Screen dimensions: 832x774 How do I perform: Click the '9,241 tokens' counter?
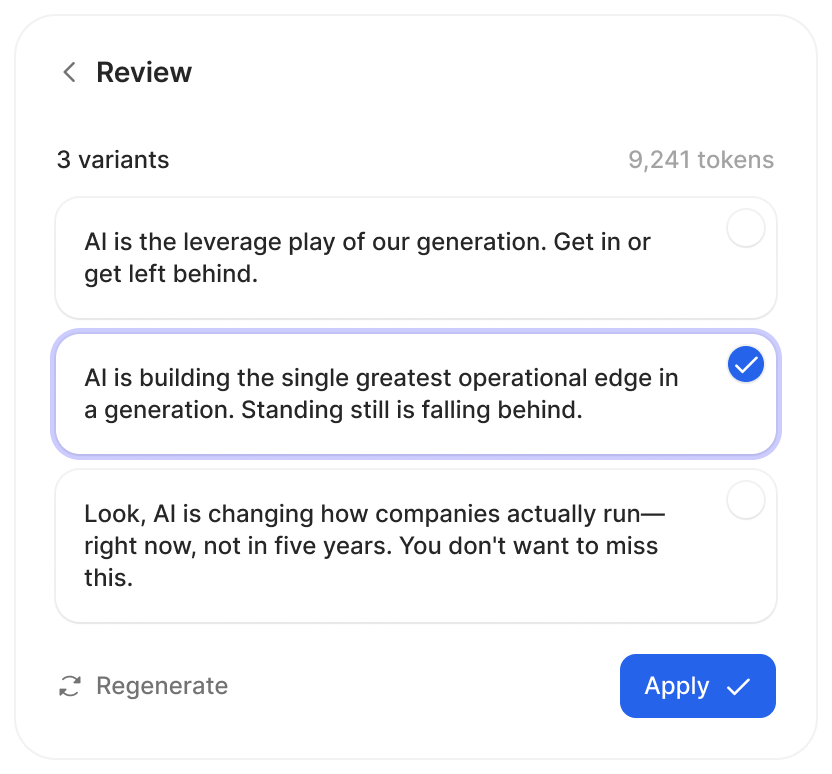point(700,160)
